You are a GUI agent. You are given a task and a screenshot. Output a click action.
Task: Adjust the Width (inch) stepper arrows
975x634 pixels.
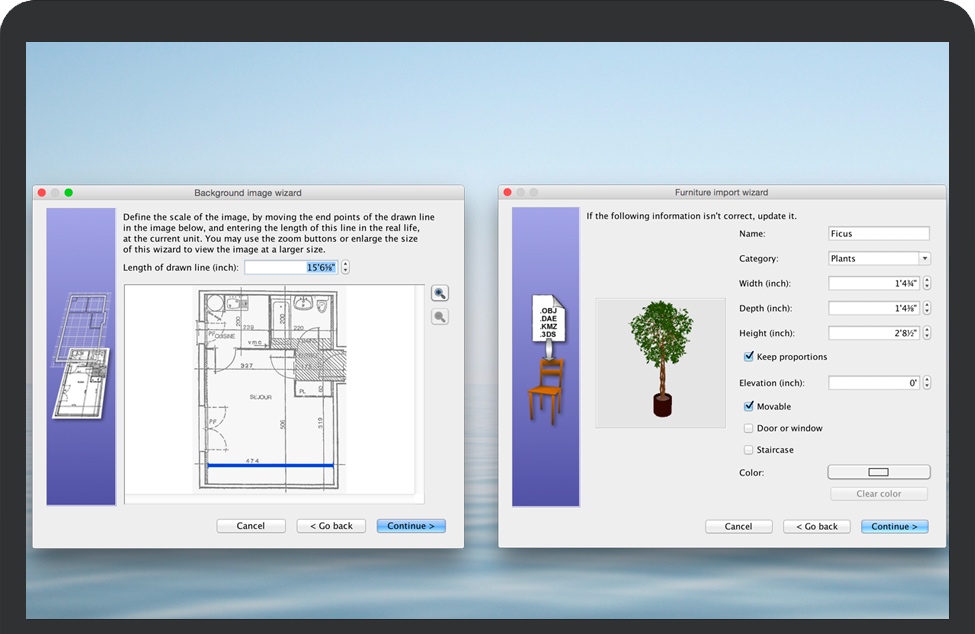click(926, 283)
